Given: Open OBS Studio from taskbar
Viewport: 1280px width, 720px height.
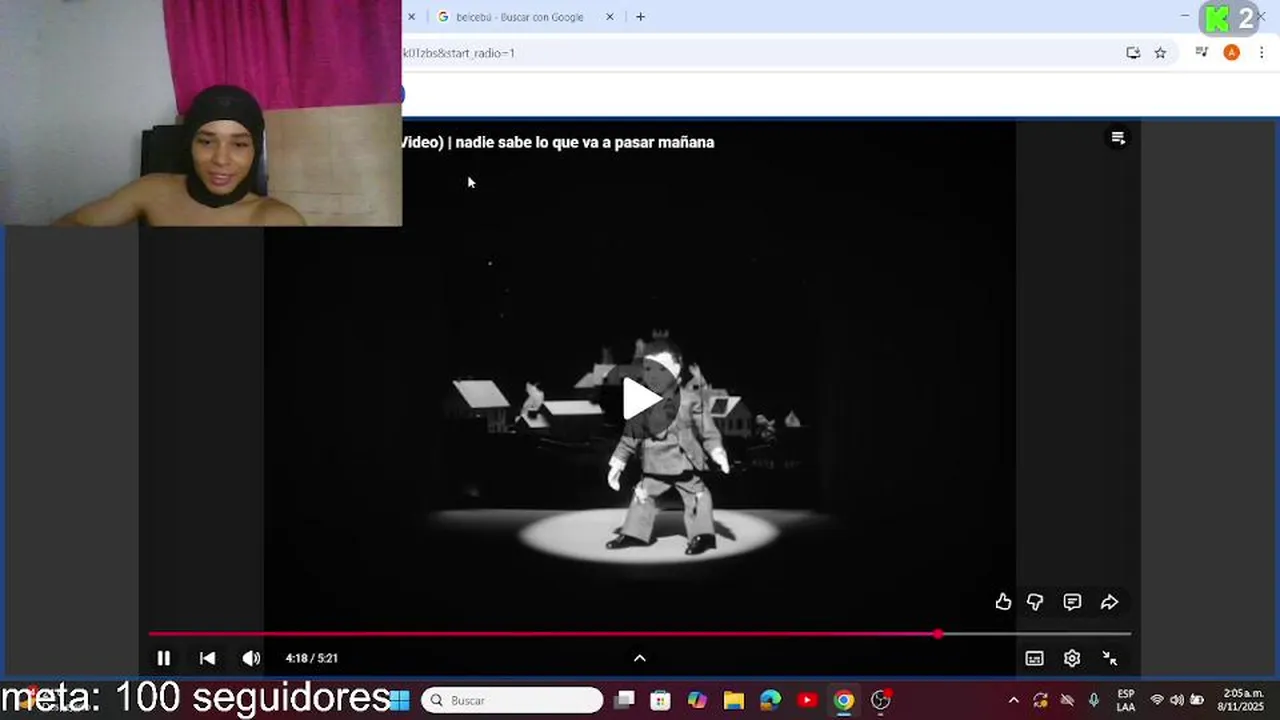Looking at the screenshot, I should click(x=881, y=700).
